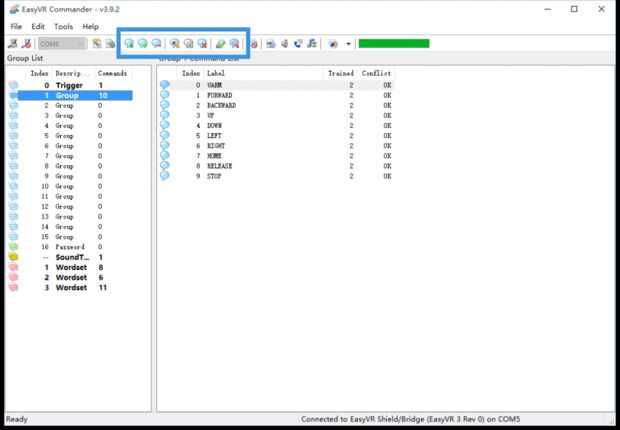Click the Label column header
Viewport: 620px width, 430px height.
(x=216, y=73)
